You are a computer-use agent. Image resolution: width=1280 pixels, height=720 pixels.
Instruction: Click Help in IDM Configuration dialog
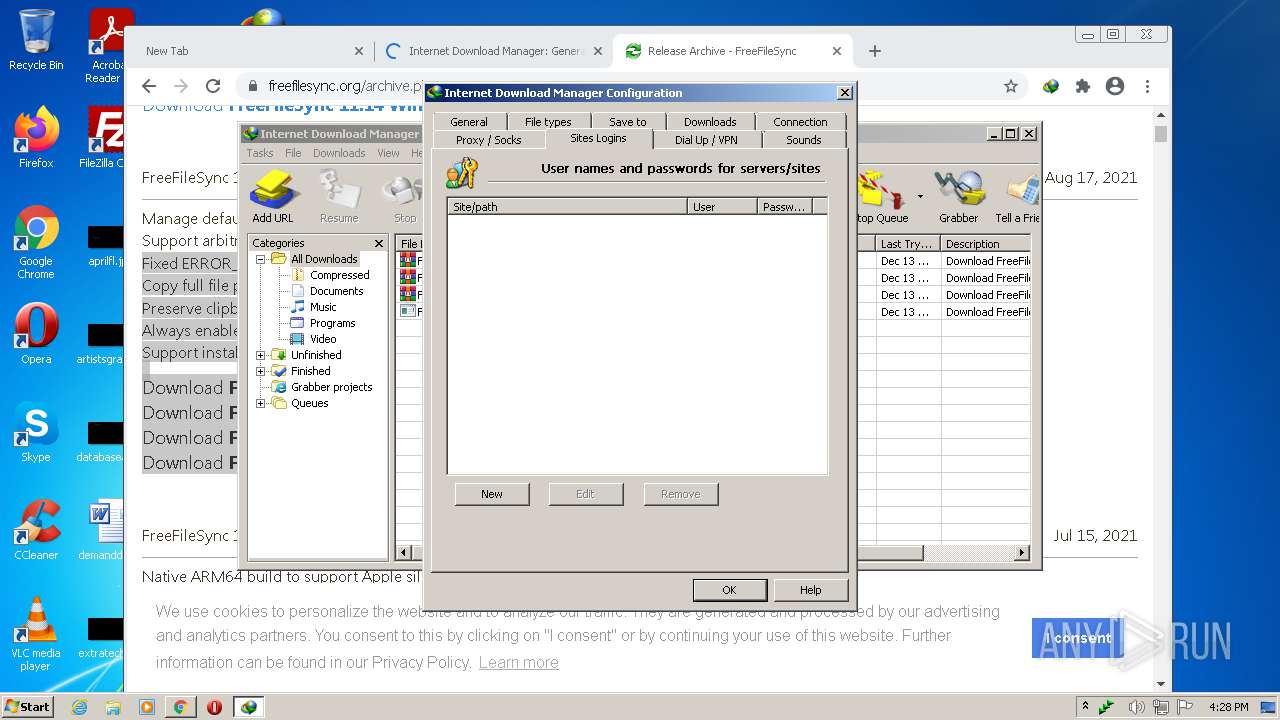coord(811,590)
